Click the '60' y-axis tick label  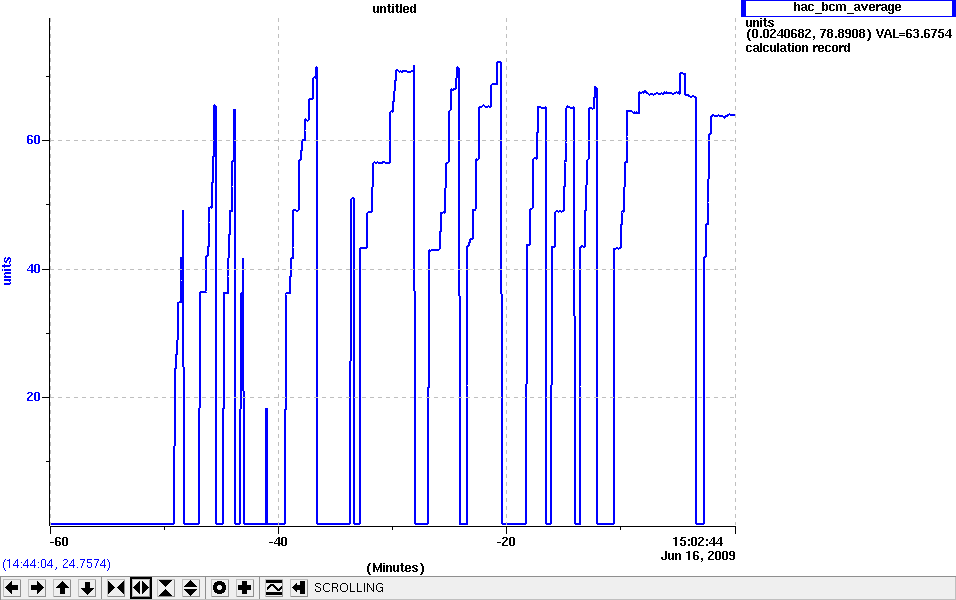point(33,140)
